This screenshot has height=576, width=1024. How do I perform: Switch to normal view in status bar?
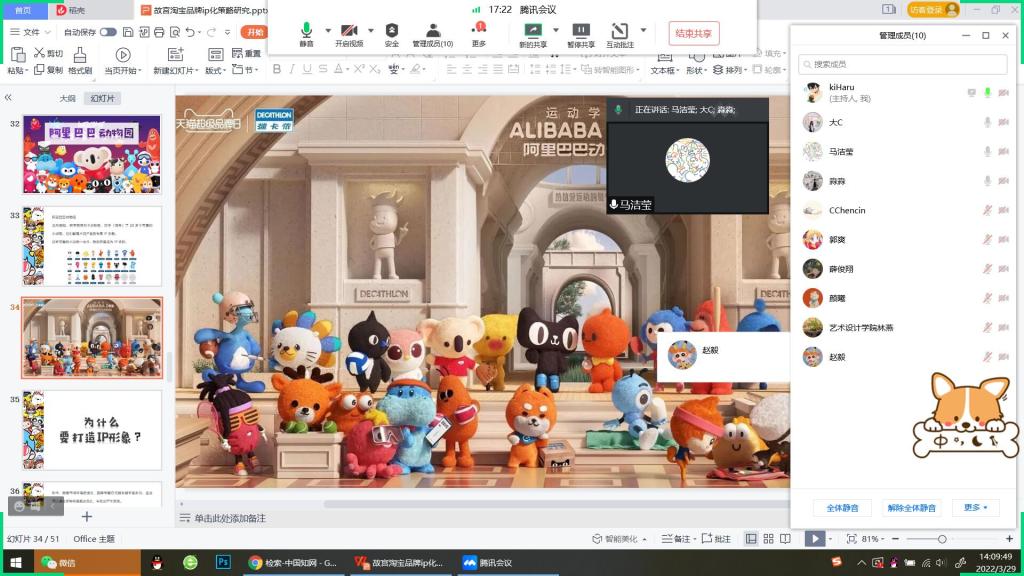pos(752,539)
